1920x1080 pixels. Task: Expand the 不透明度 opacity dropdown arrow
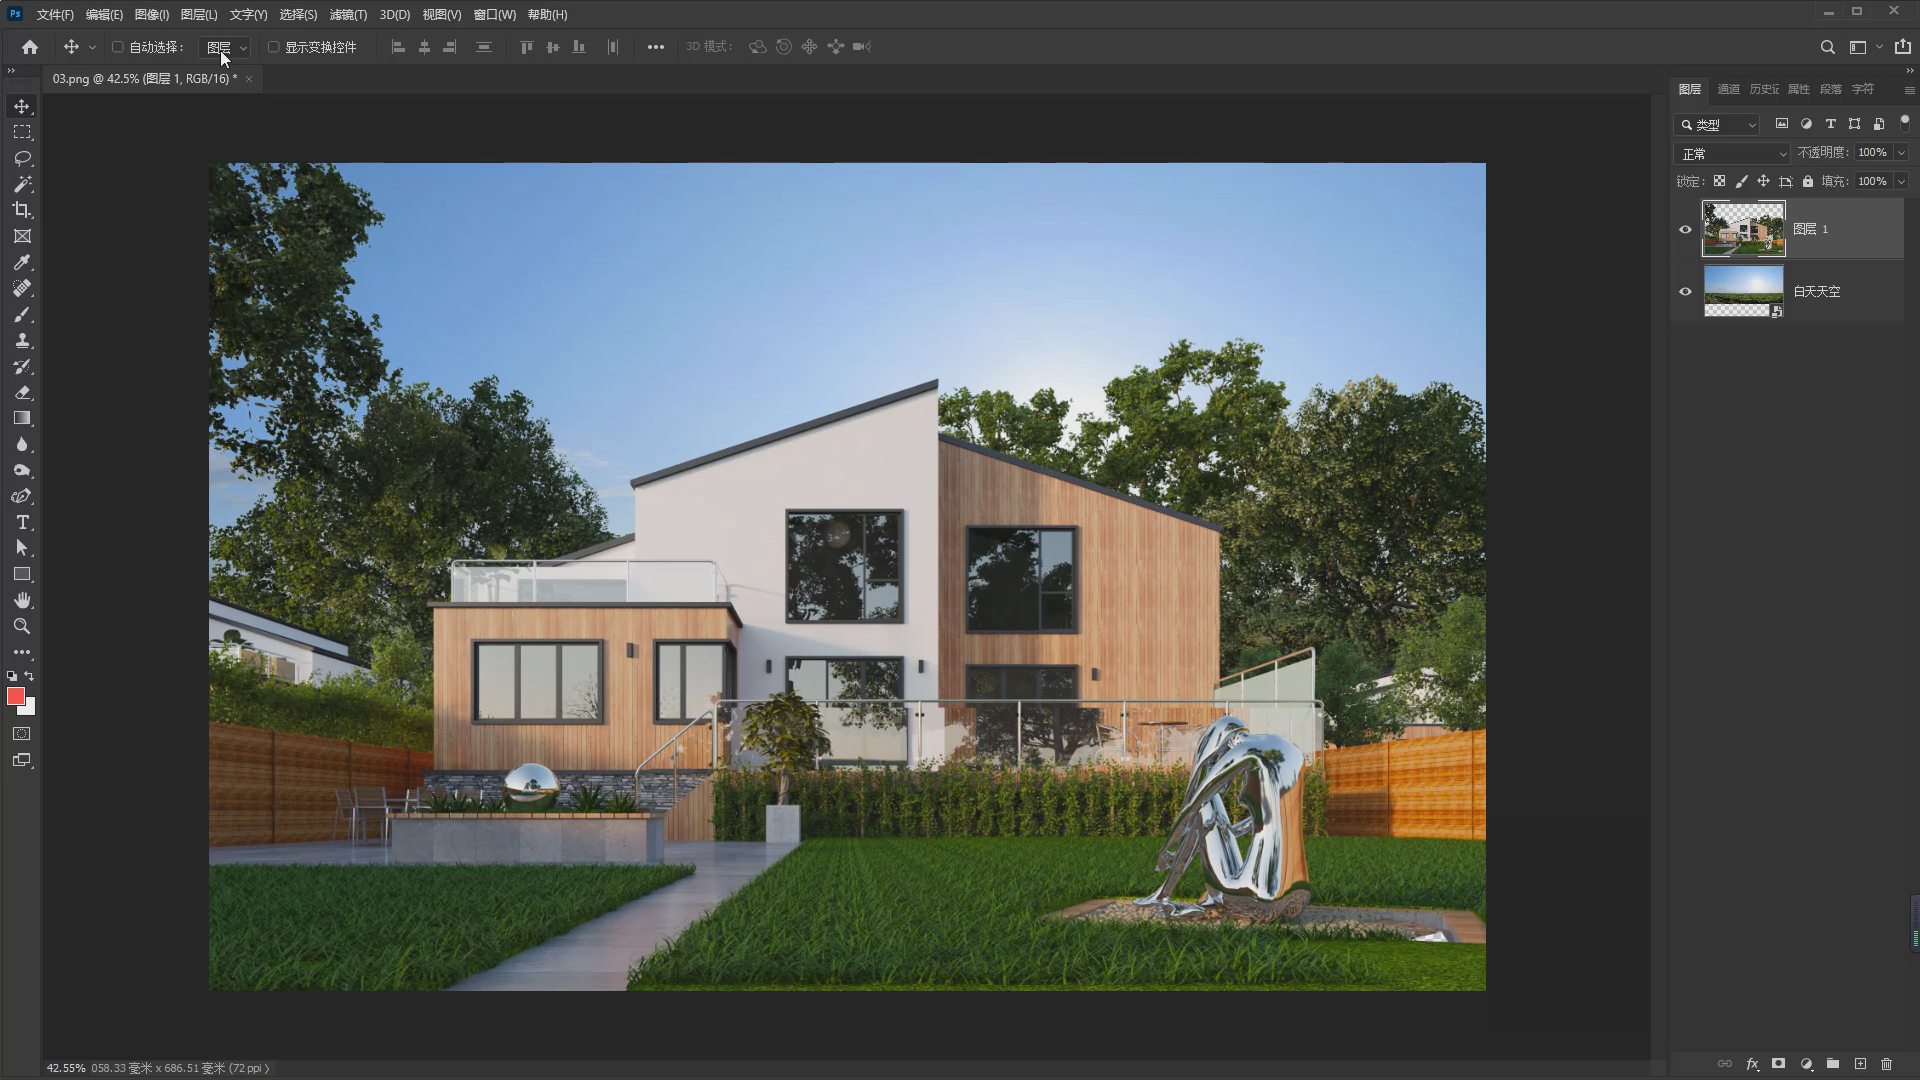click(x=1901, y=153)
